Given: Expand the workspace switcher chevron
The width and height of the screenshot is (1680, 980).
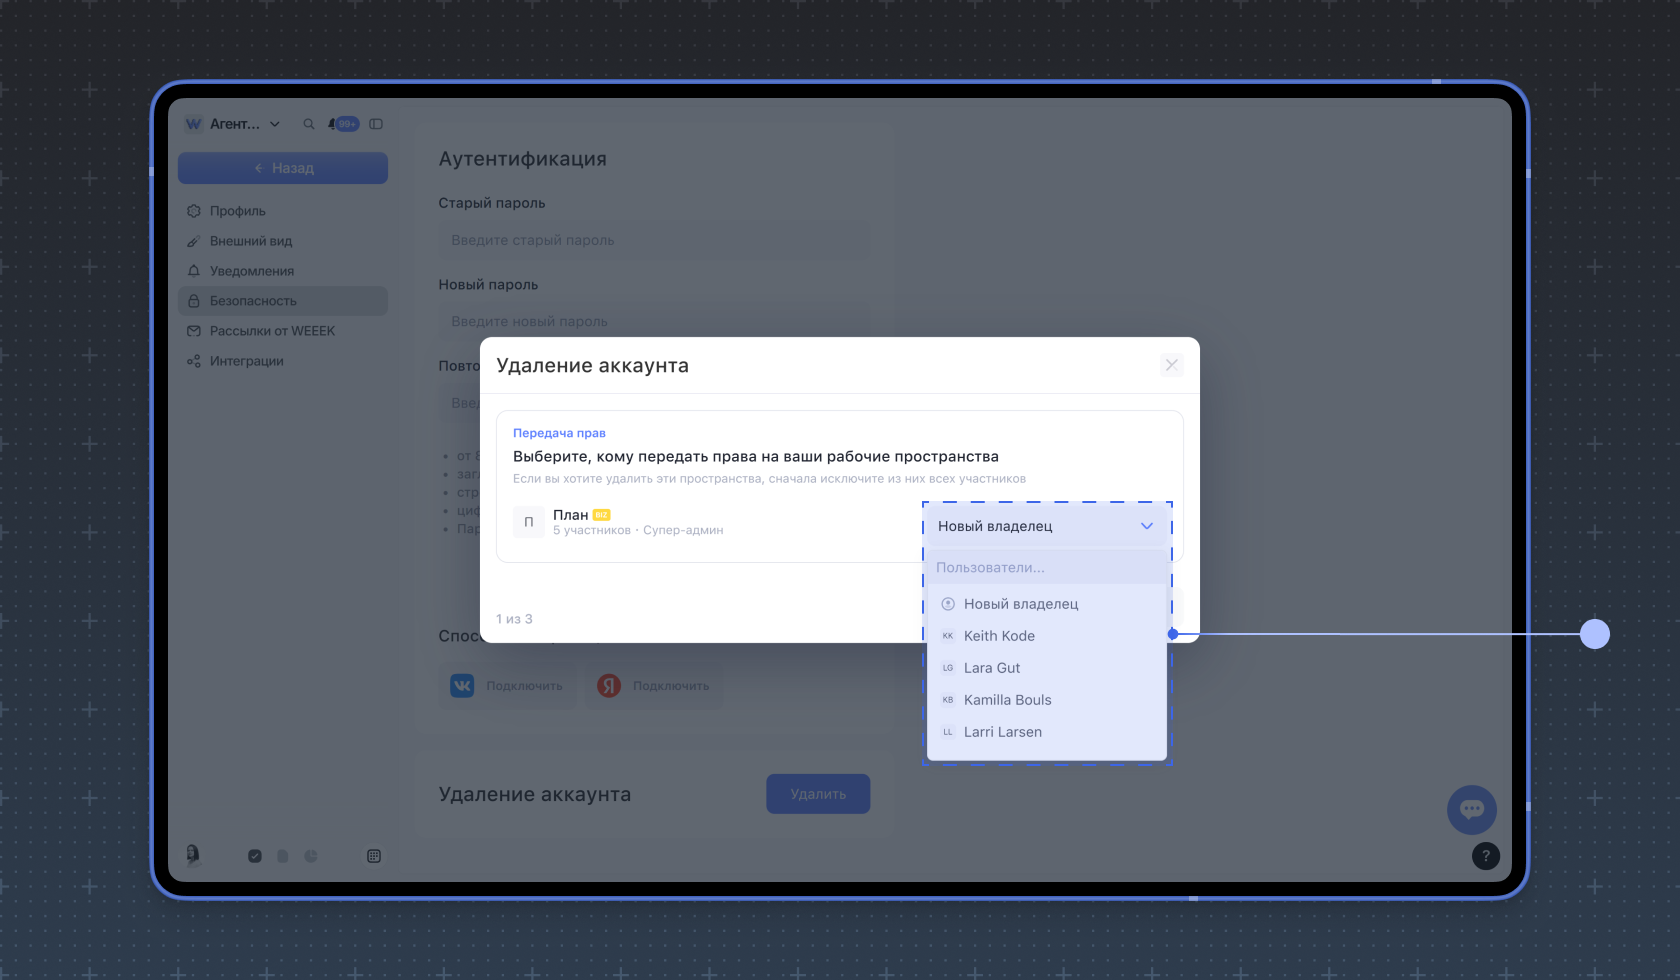Looking at the screenshot, I should click(275, 124).
